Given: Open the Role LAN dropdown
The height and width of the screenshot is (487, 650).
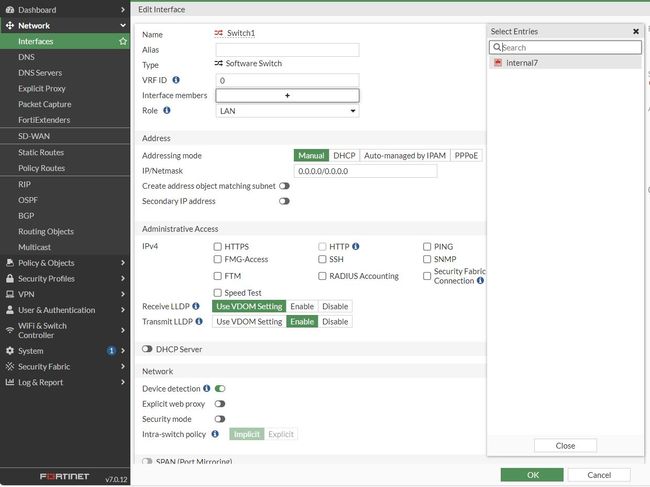Looking at the screenshot, I should coord(287,111).
